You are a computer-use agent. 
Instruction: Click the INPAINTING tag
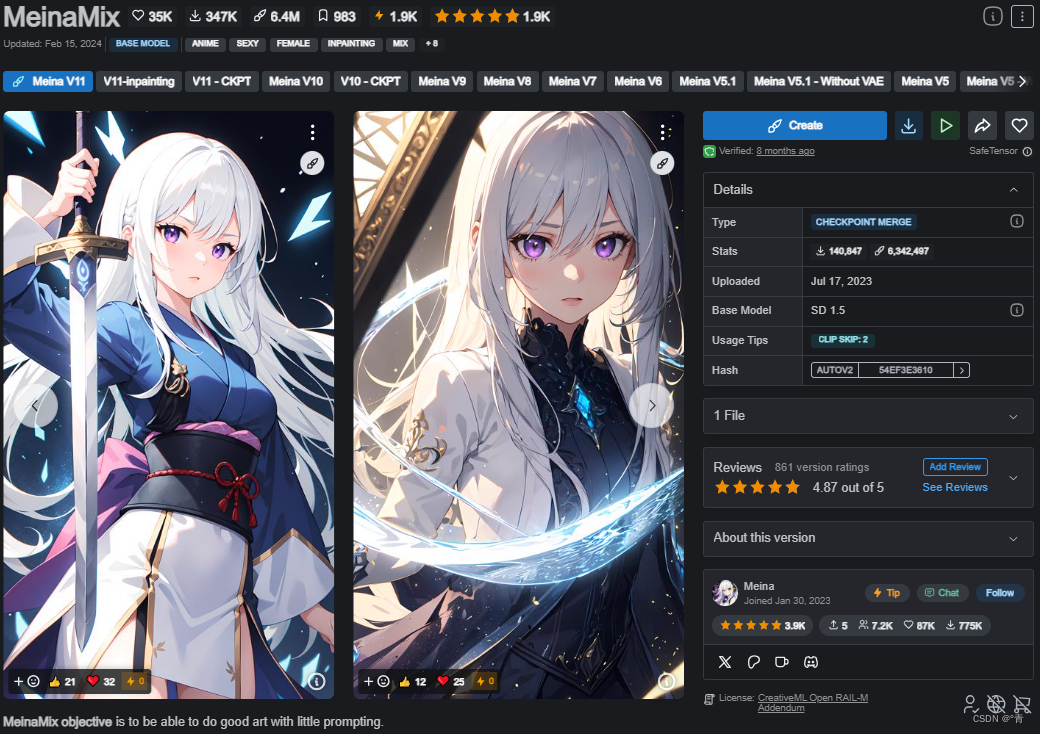(352, 44)
